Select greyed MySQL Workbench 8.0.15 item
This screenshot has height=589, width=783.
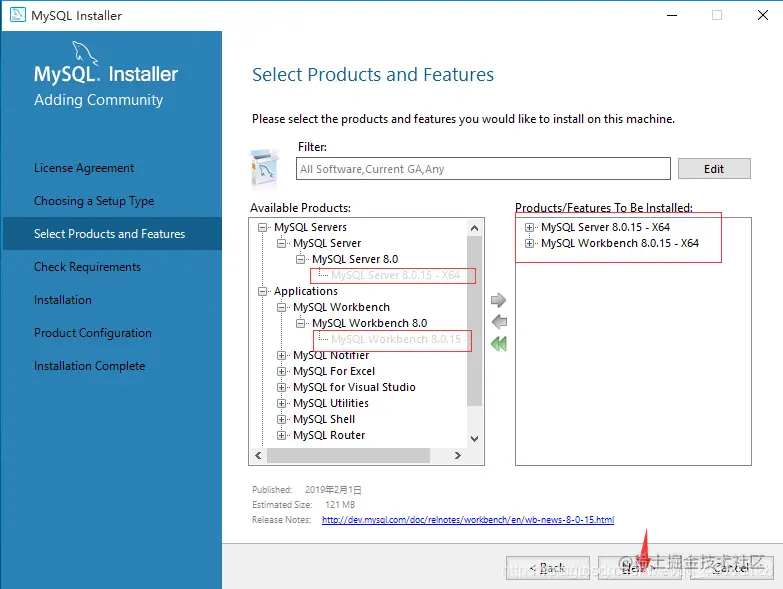pos(396,339)
